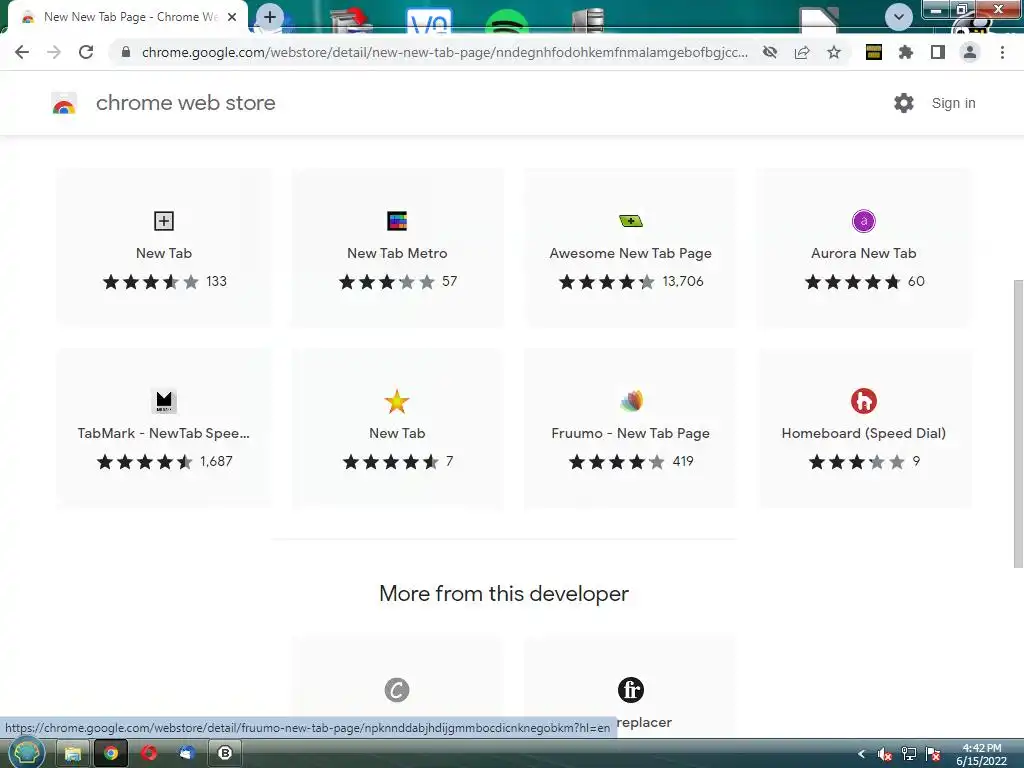The width and height of the screenshot is (1024, 768).
Task: Open the browser side panel
Action: [x=938, y=52]
